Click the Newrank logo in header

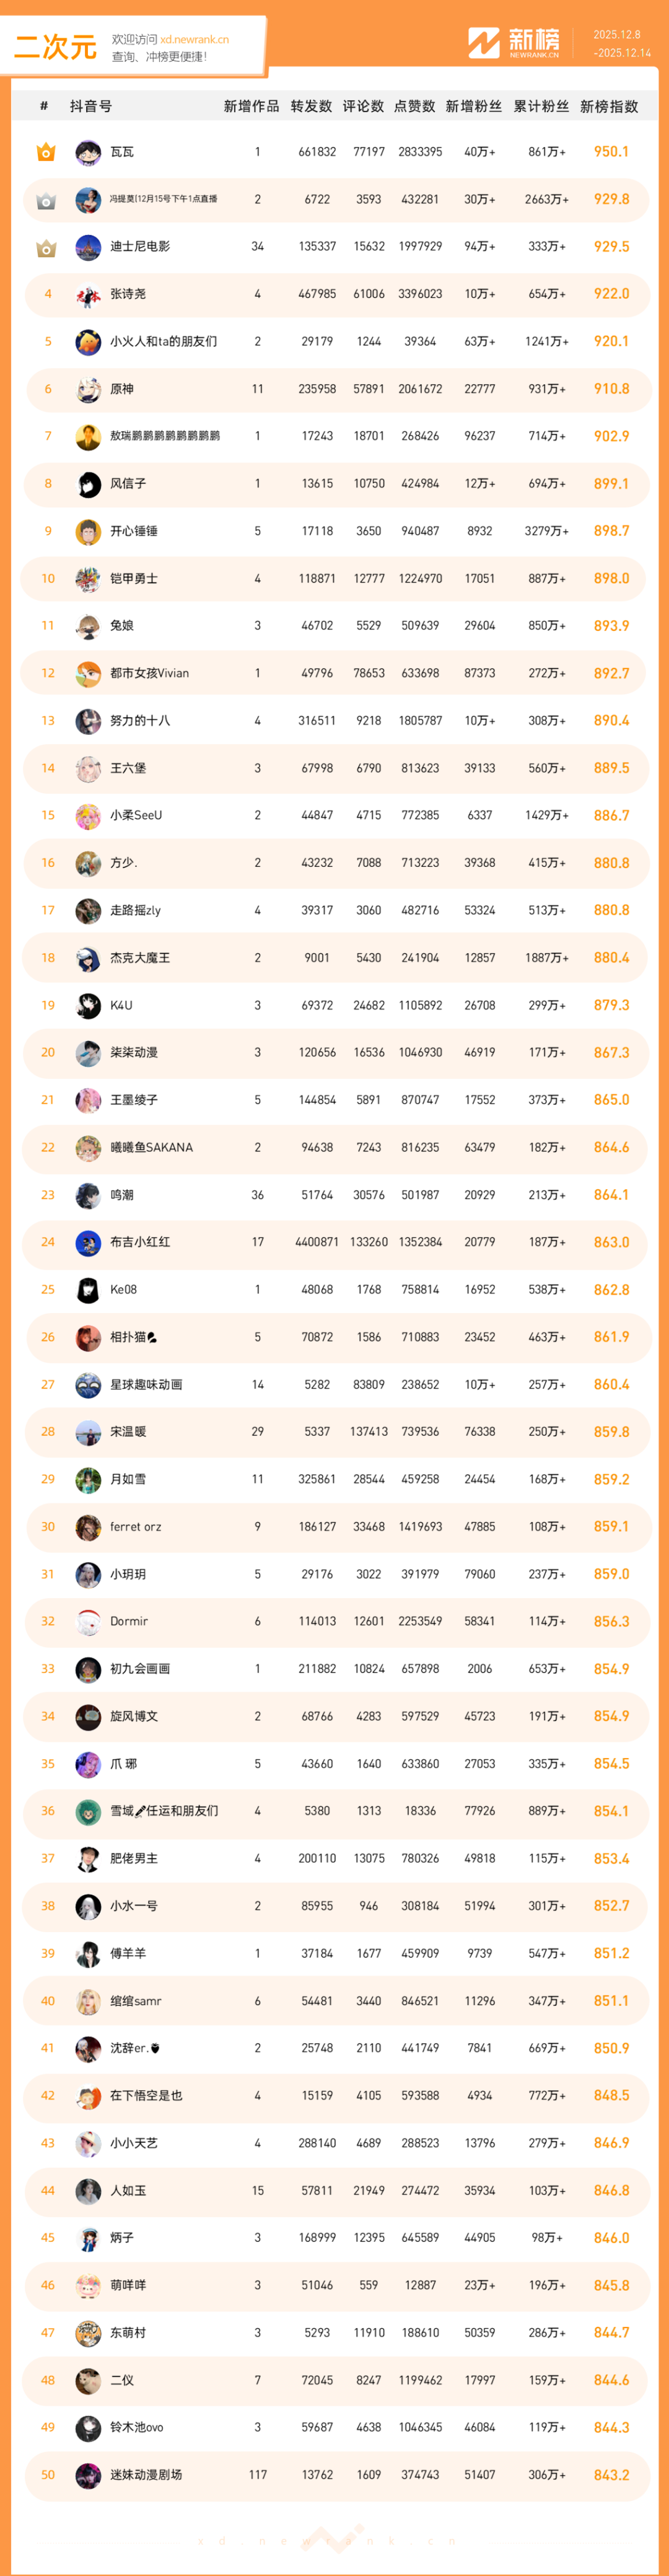[x=514, y=43]
